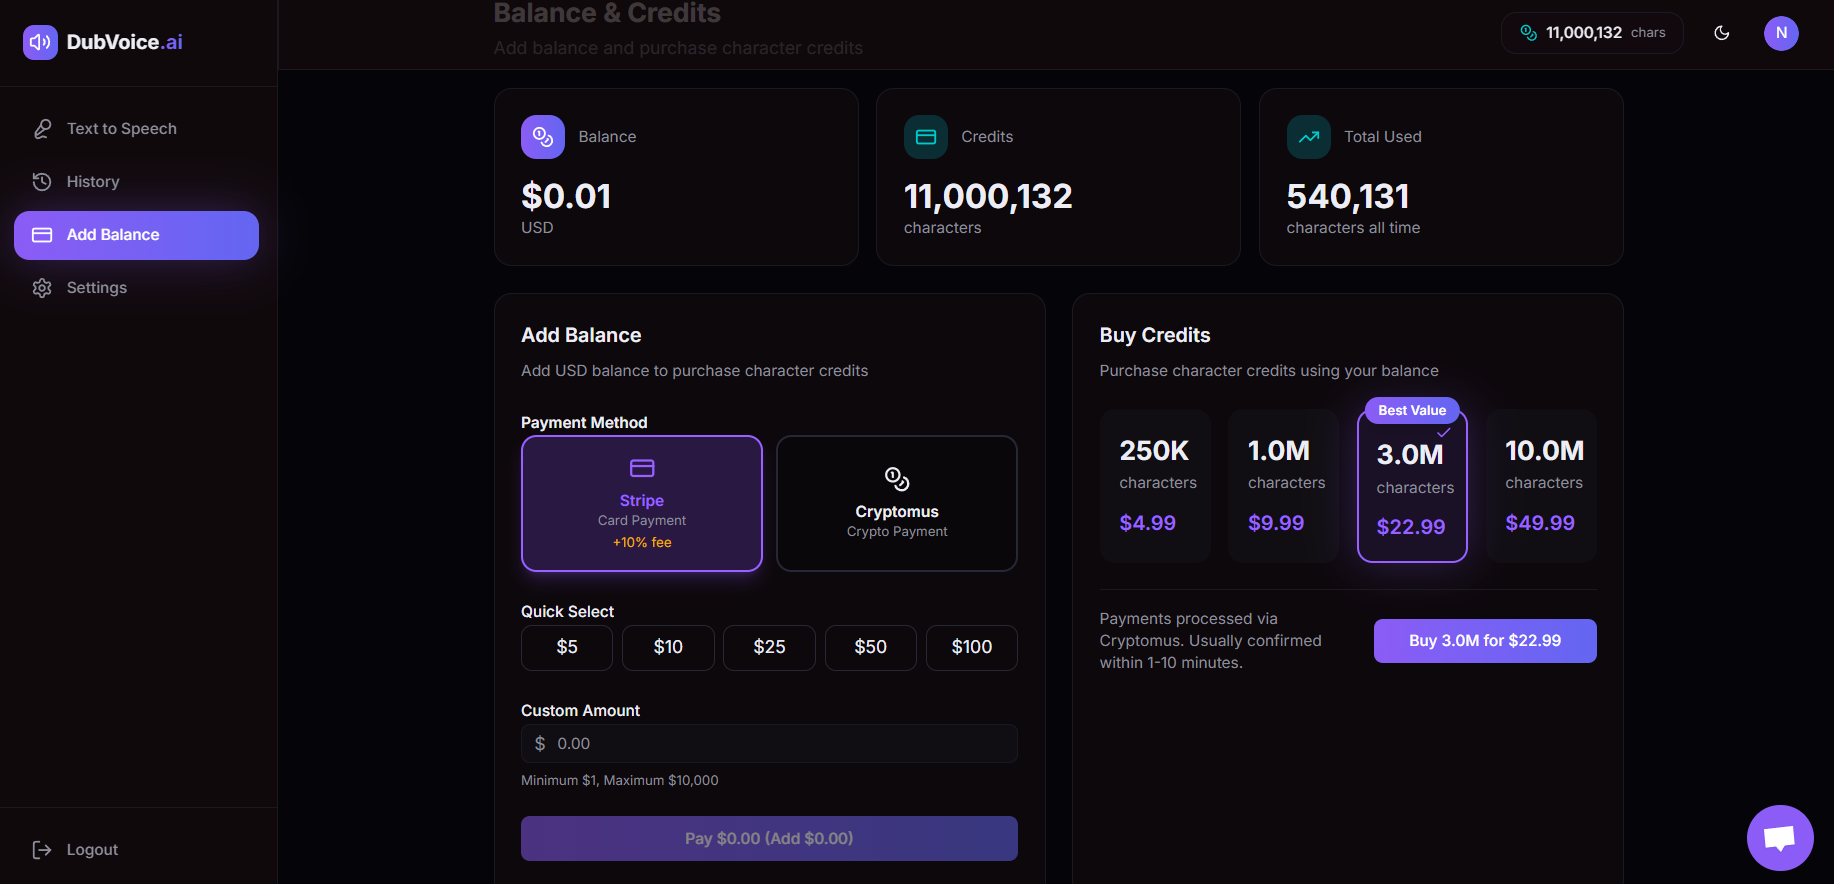Select the Settings gear icon
The height and width of the screenshot is (884, 1834).
point(41,287)
